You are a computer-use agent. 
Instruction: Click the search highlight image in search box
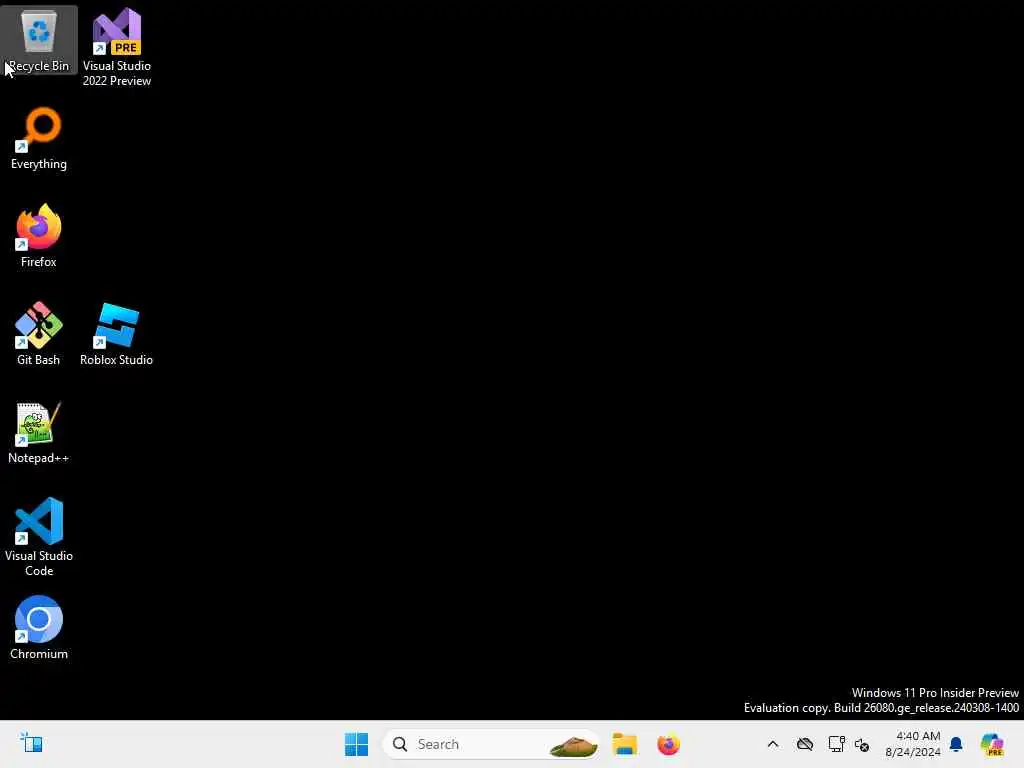point(573,744)
